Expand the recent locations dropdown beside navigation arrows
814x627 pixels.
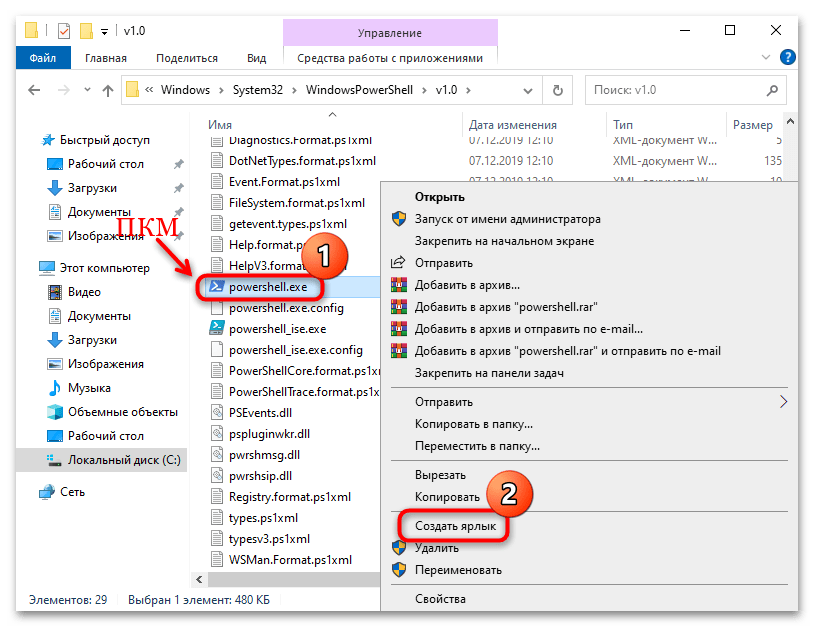coord(88,90)
